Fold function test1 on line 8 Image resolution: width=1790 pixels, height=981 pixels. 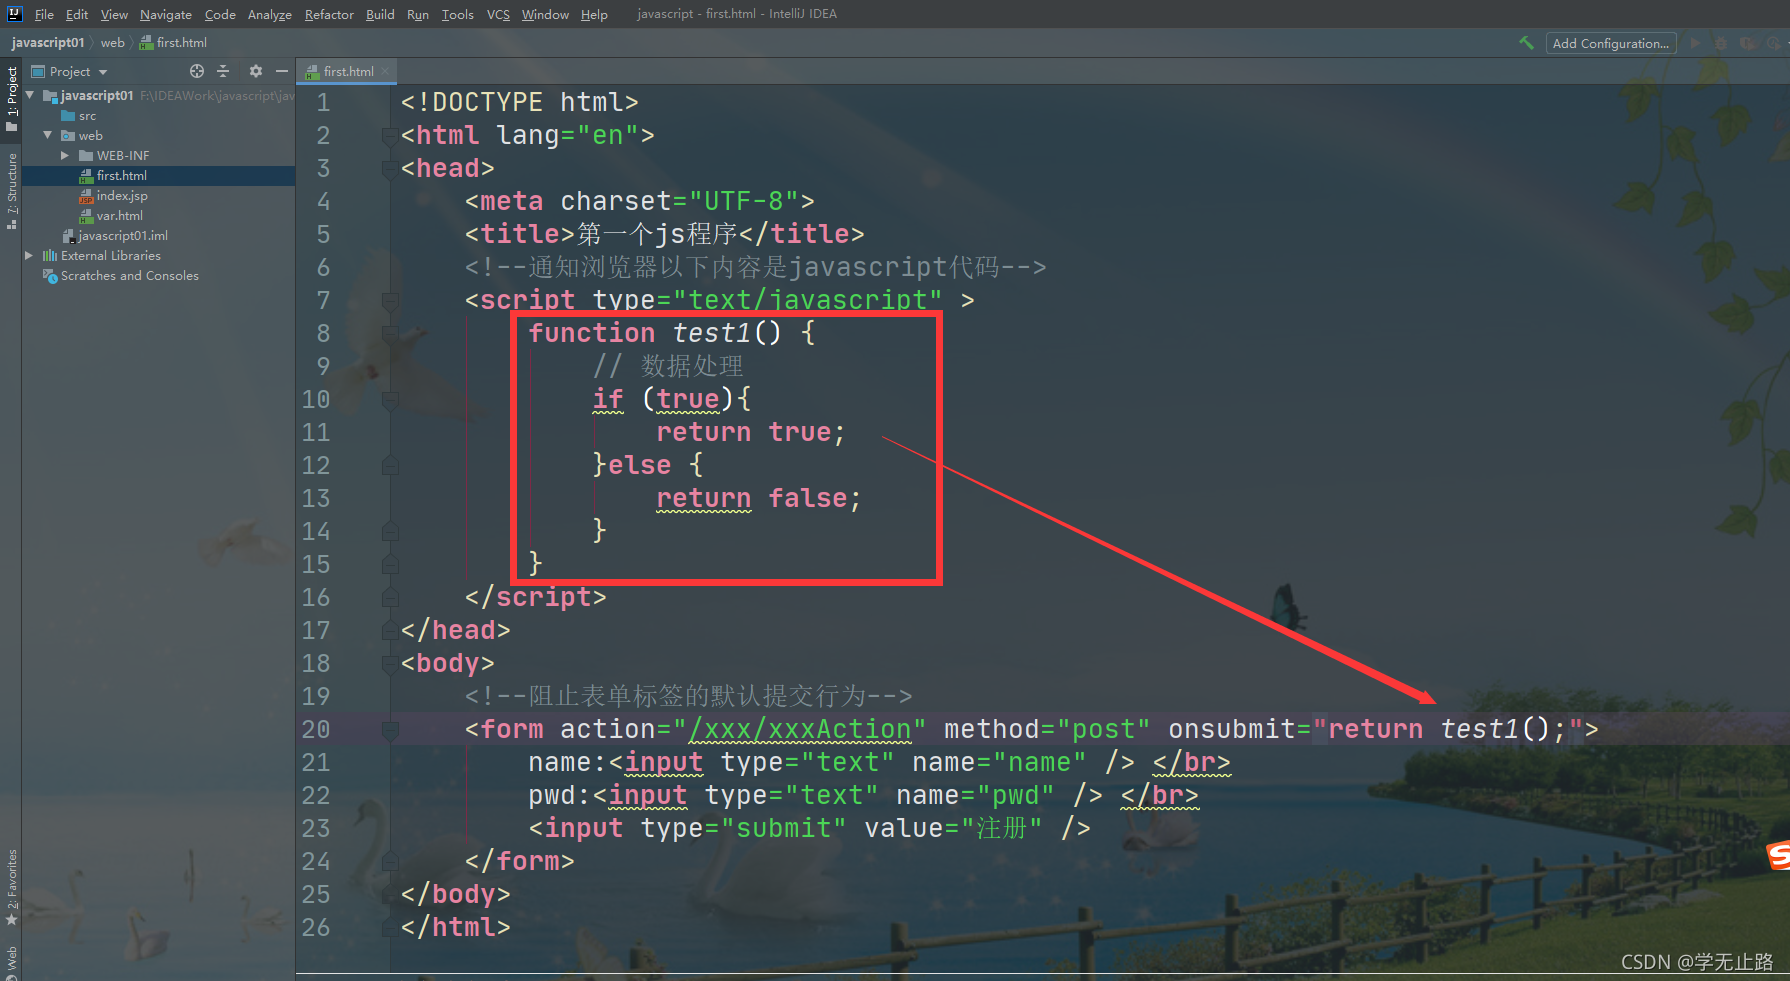[390, 334]
